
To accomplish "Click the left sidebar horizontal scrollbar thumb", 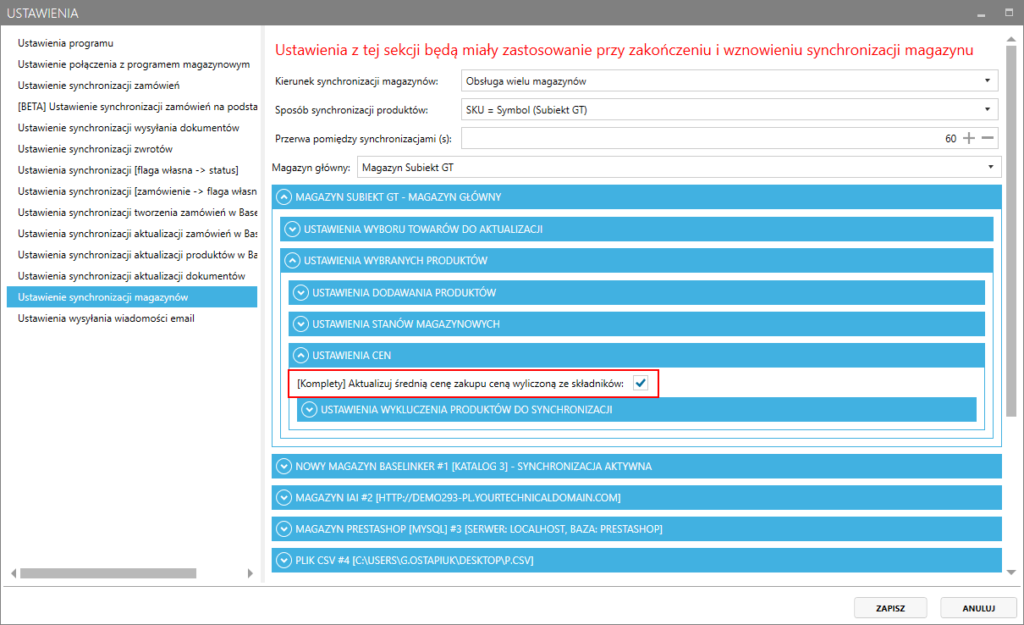I will point(108,573).
